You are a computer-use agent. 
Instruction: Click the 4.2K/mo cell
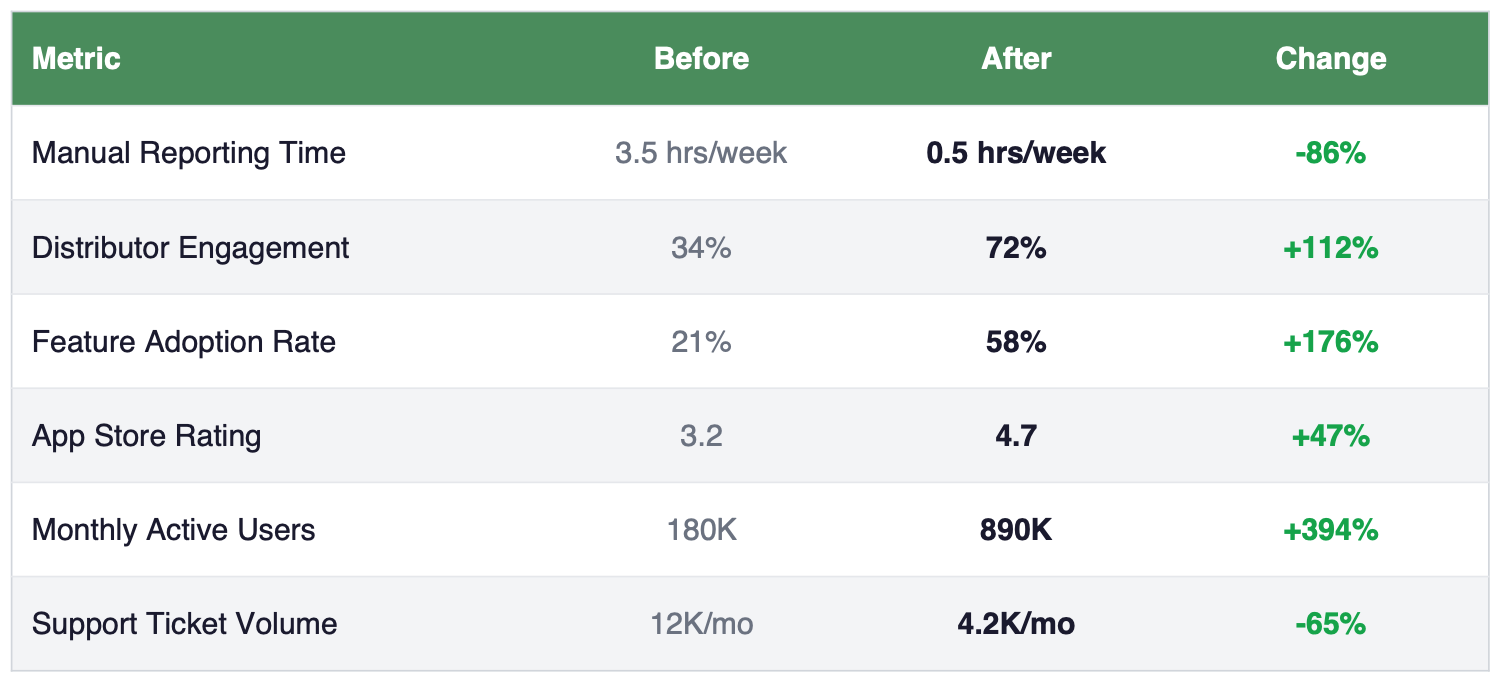[1016, 624]
